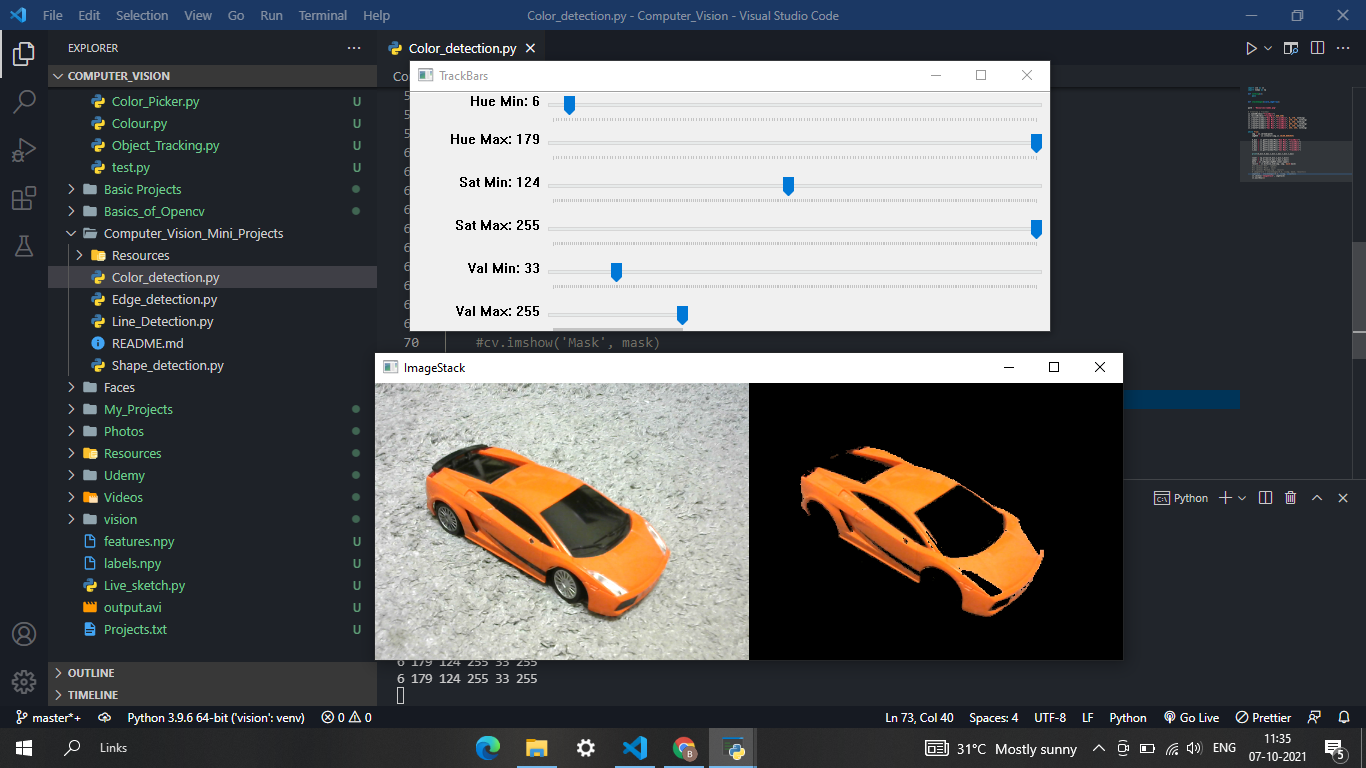Image resolution: width=1366 pixels, height=768 pixels.
Task: Kill the terminal using the trash icon
Action: point(1290,497)
